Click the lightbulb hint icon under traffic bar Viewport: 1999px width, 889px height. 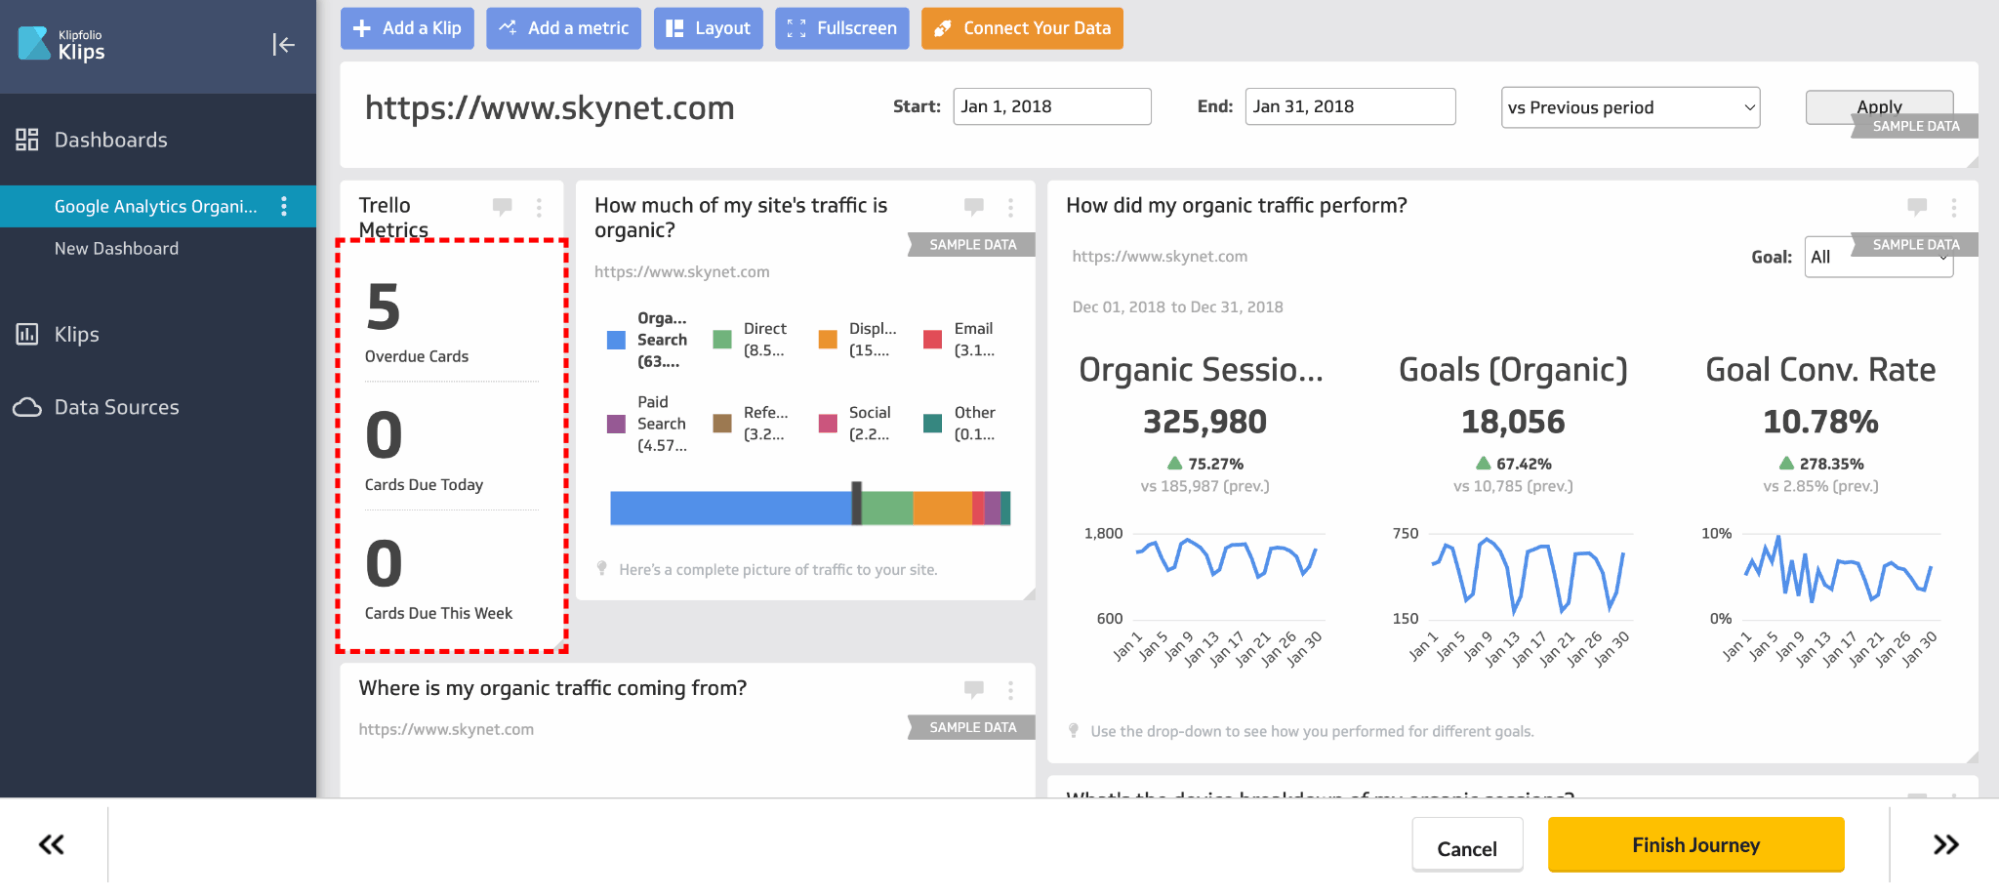coord(602,568)
